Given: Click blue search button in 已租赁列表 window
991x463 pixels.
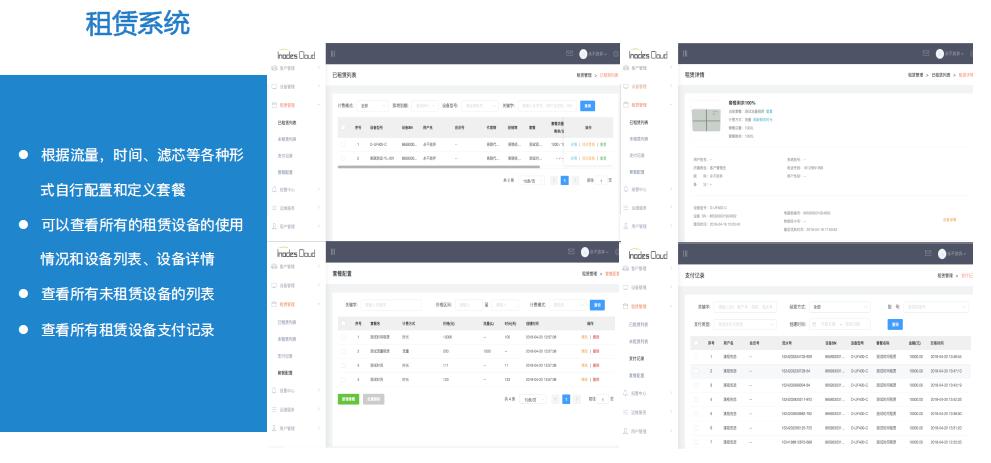Looking at the screenshot, I should [588, 106].
